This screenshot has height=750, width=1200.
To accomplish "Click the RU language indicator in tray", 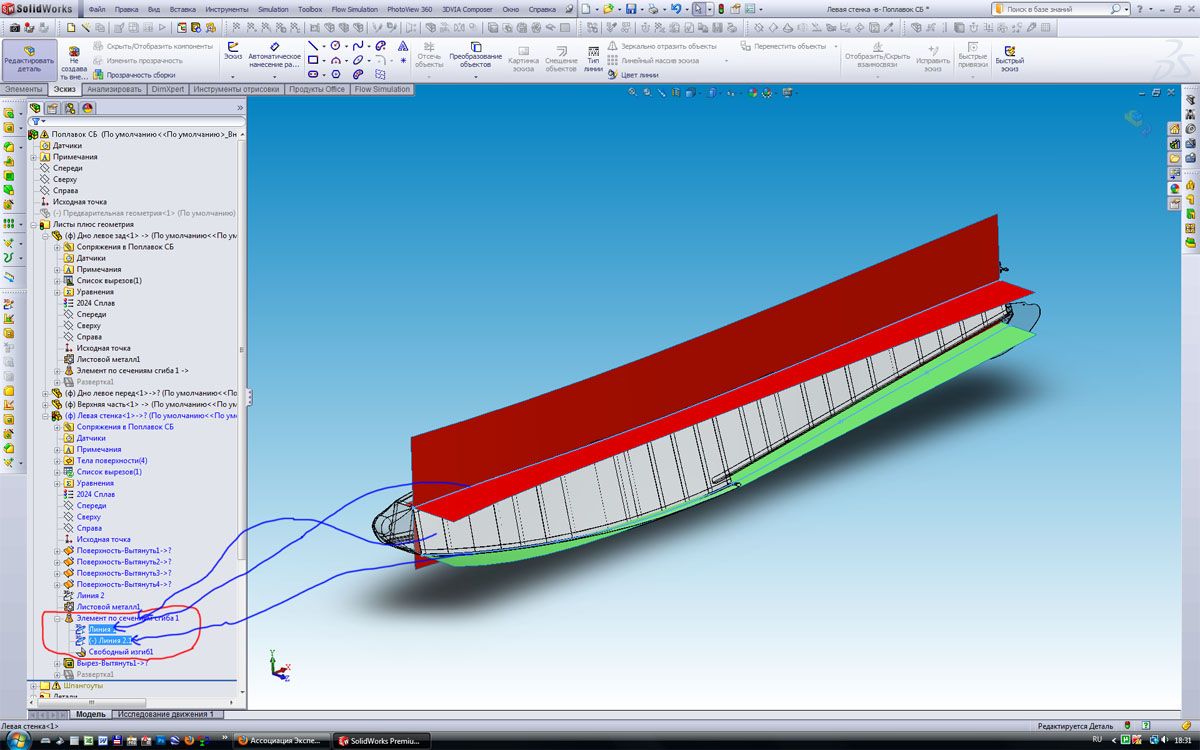I will pos(1097,740).
